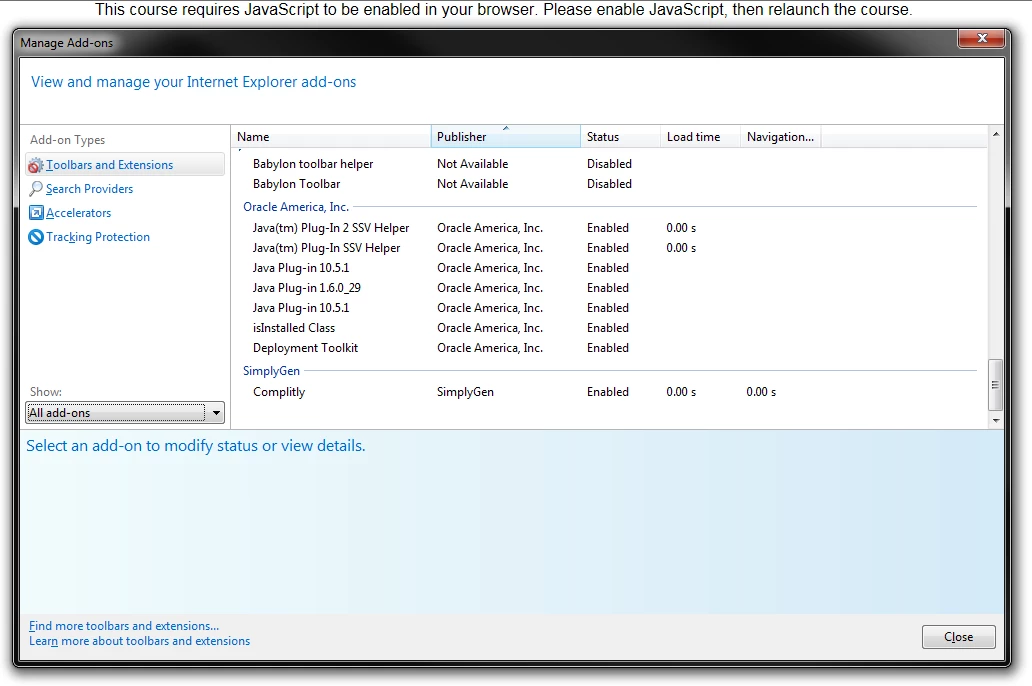Click Enabled status of Deployment Toolkit
This screenshot has width=1032, height=686.
(608, 348)
